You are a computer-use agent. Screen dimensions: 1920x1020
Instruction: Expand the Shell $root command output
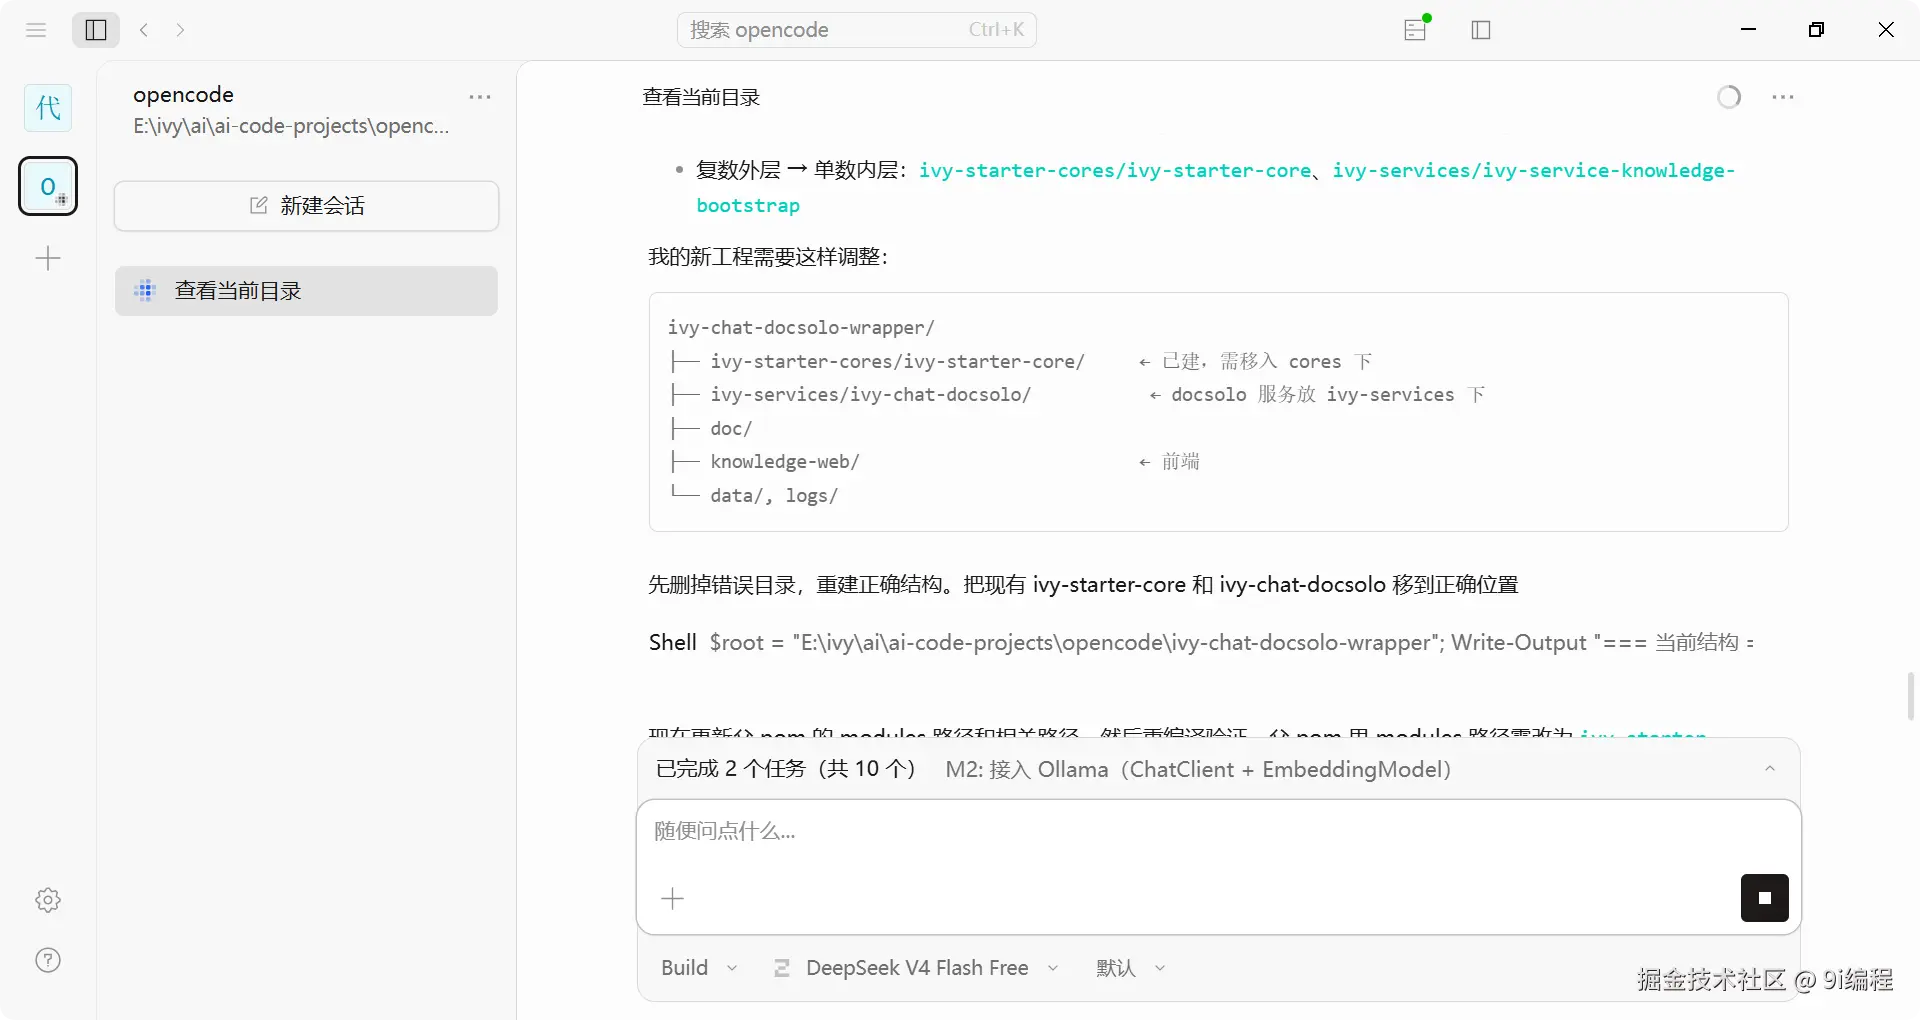[x=1200, y=642]
